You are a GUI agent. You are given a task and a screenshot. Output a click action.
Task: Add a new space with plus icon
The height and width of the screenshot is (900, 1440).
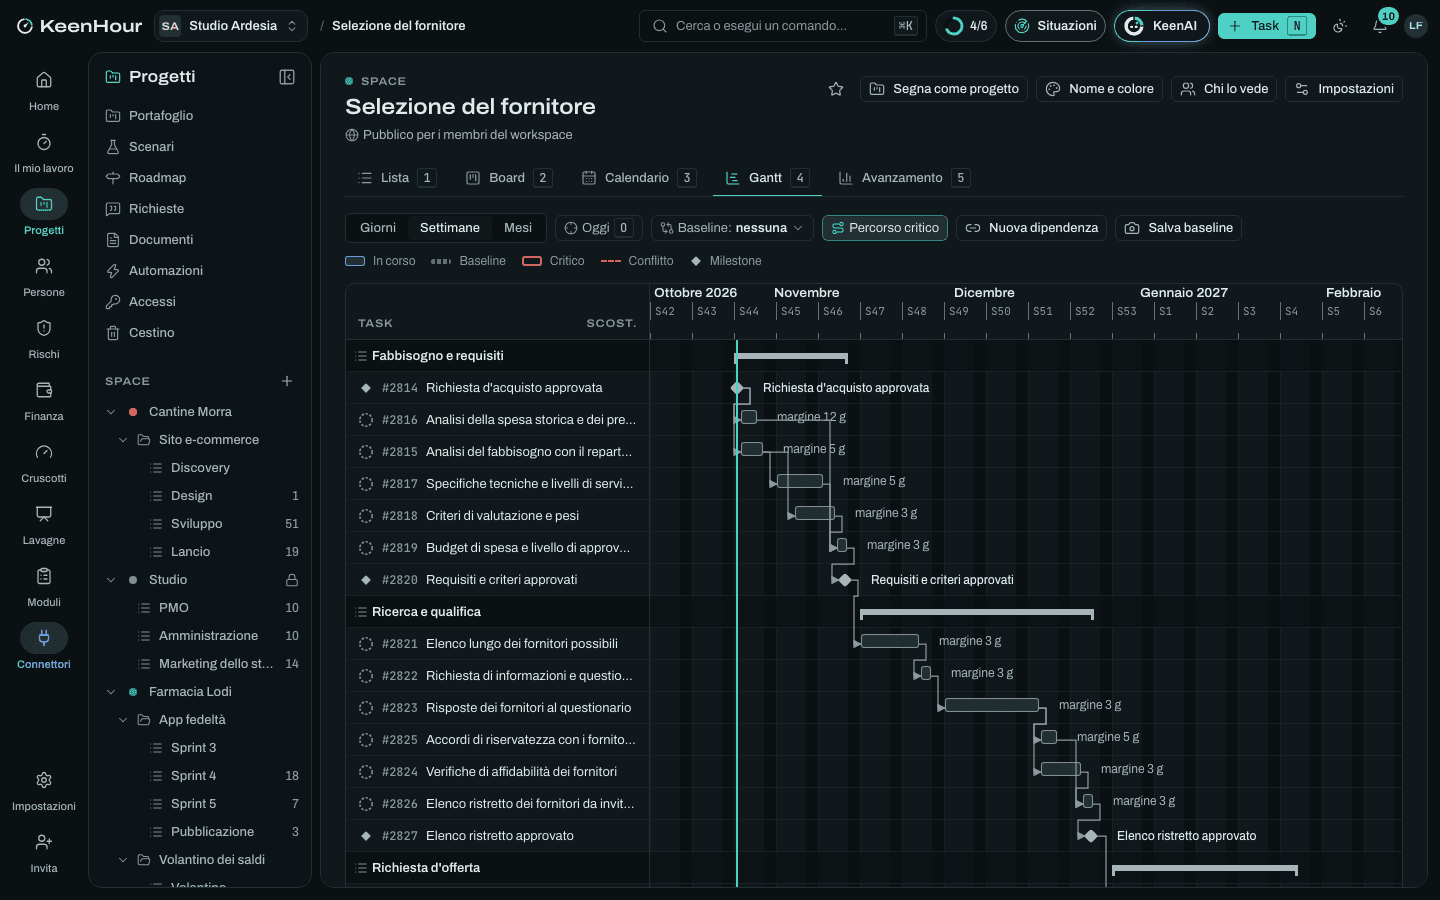pyautogui.click(x=287, y=381)
